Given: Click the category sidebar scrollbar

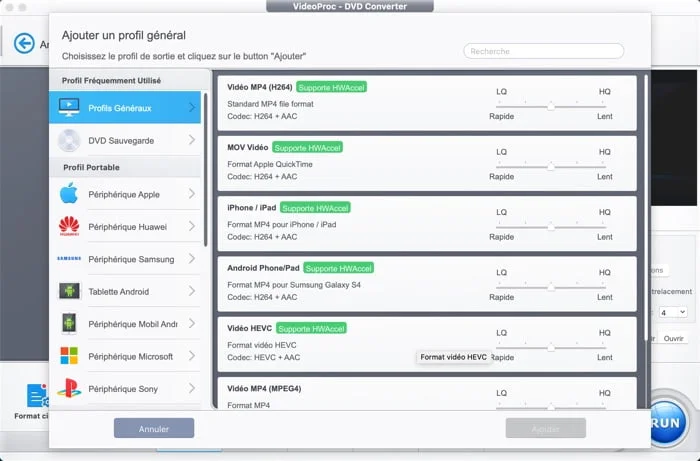Looking at the screenshot, I should [x=206, y=170].
